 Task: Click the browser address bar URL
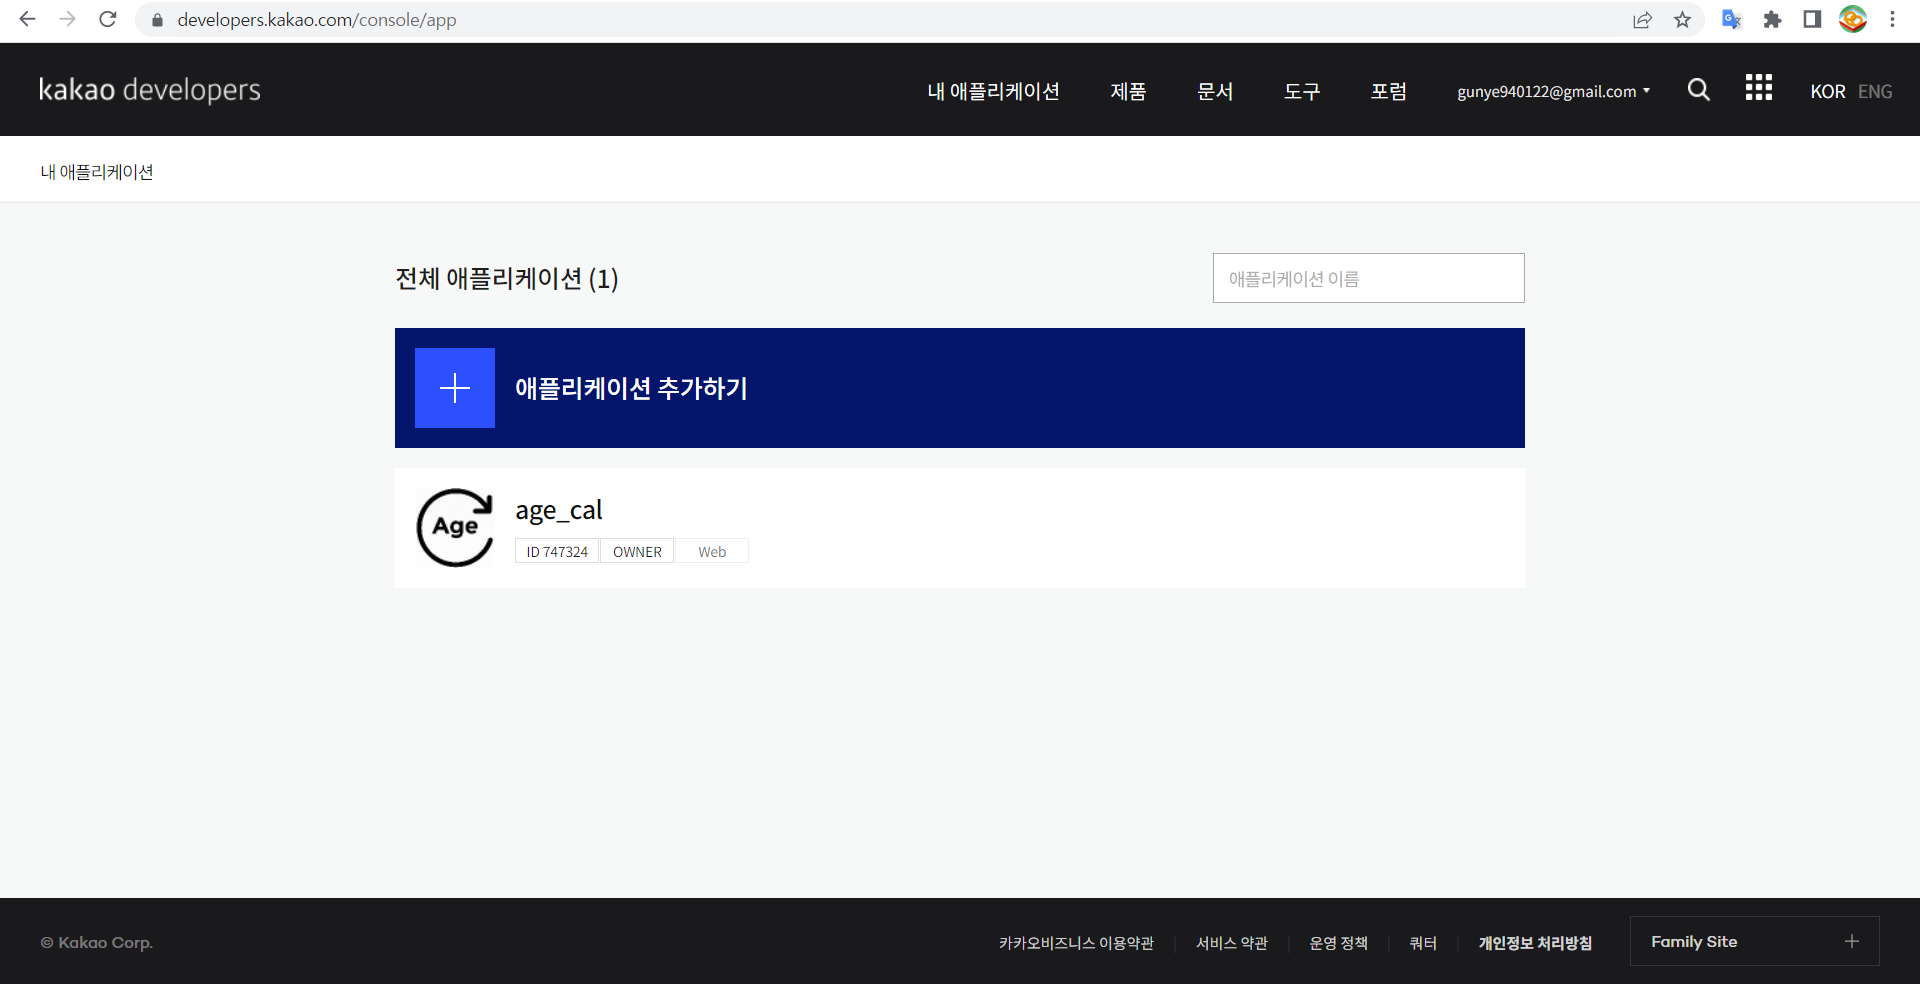click(x=317, y=20)
